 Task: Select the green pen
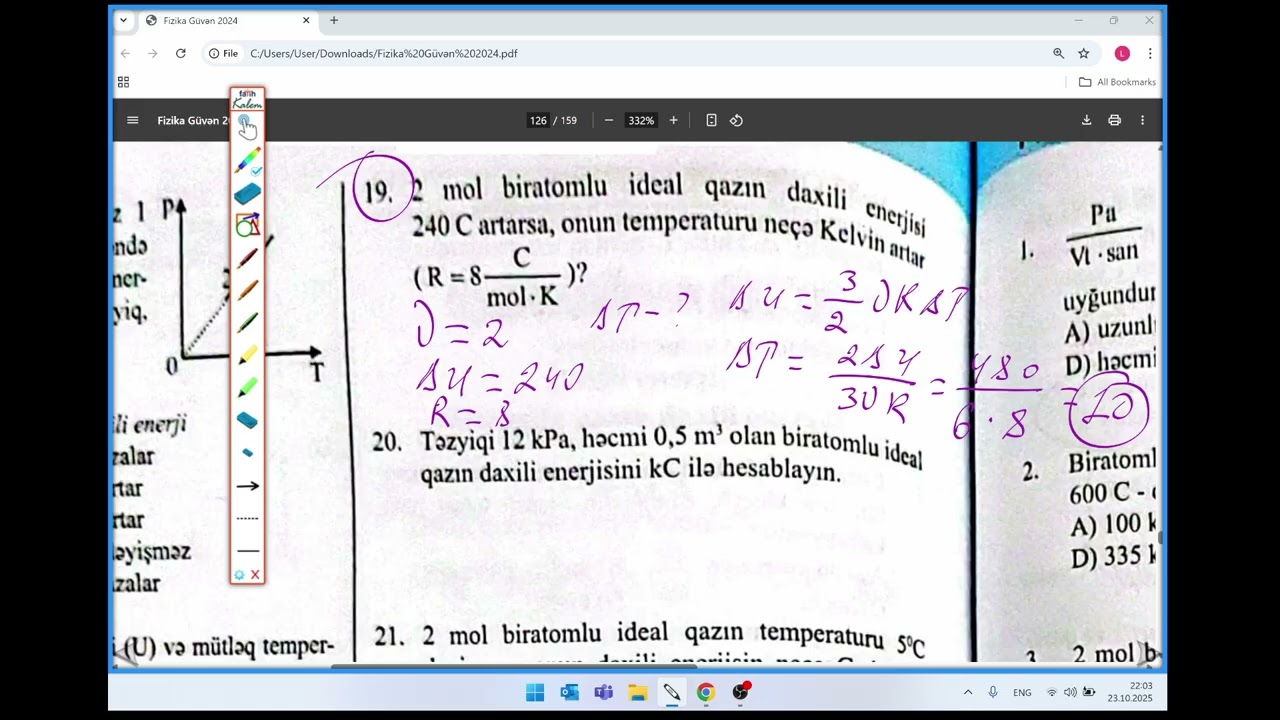pos(247,322)
